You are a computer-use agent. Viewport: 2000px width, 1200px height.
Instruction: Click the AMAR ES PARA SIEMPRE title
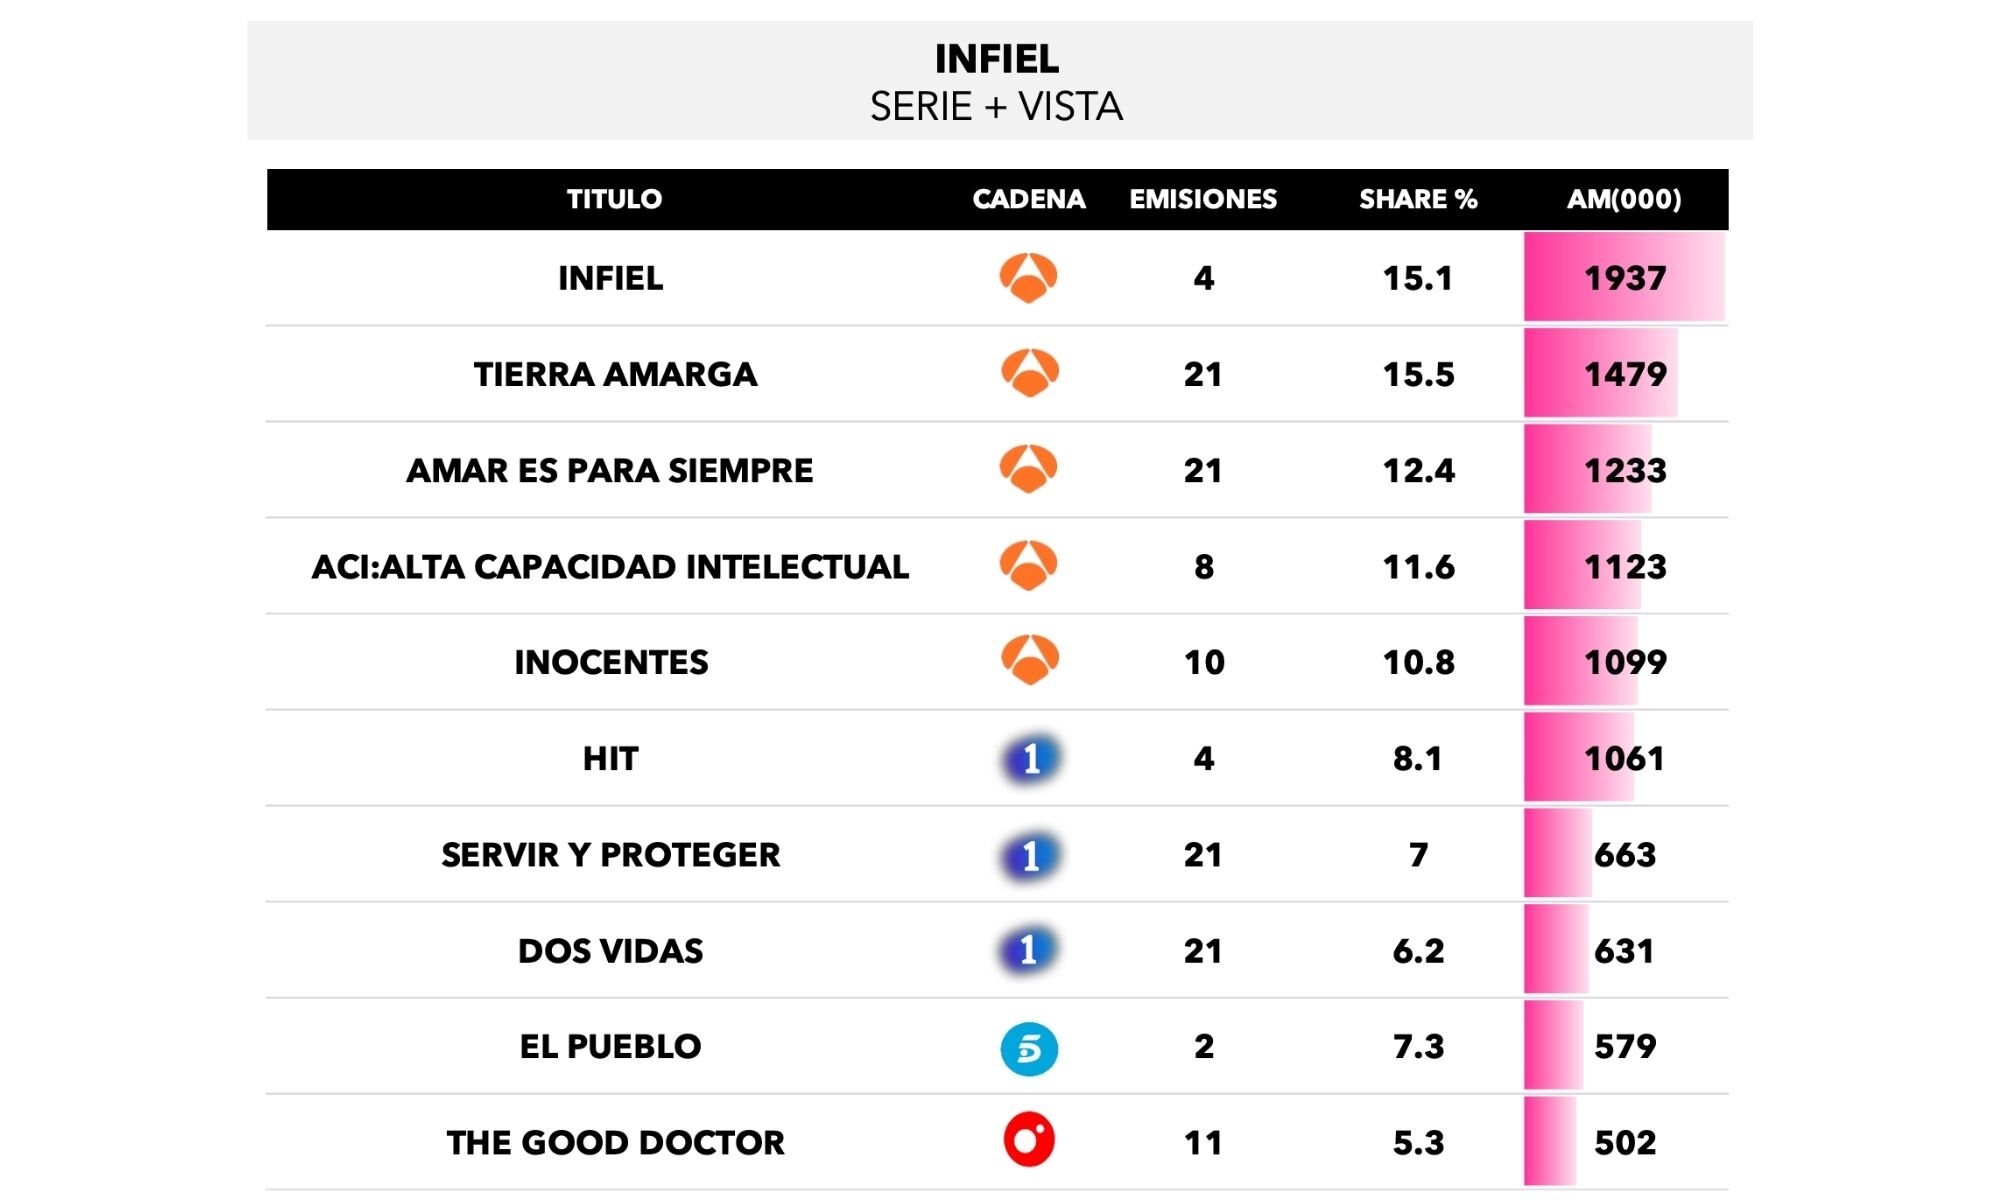pos(609,470)
